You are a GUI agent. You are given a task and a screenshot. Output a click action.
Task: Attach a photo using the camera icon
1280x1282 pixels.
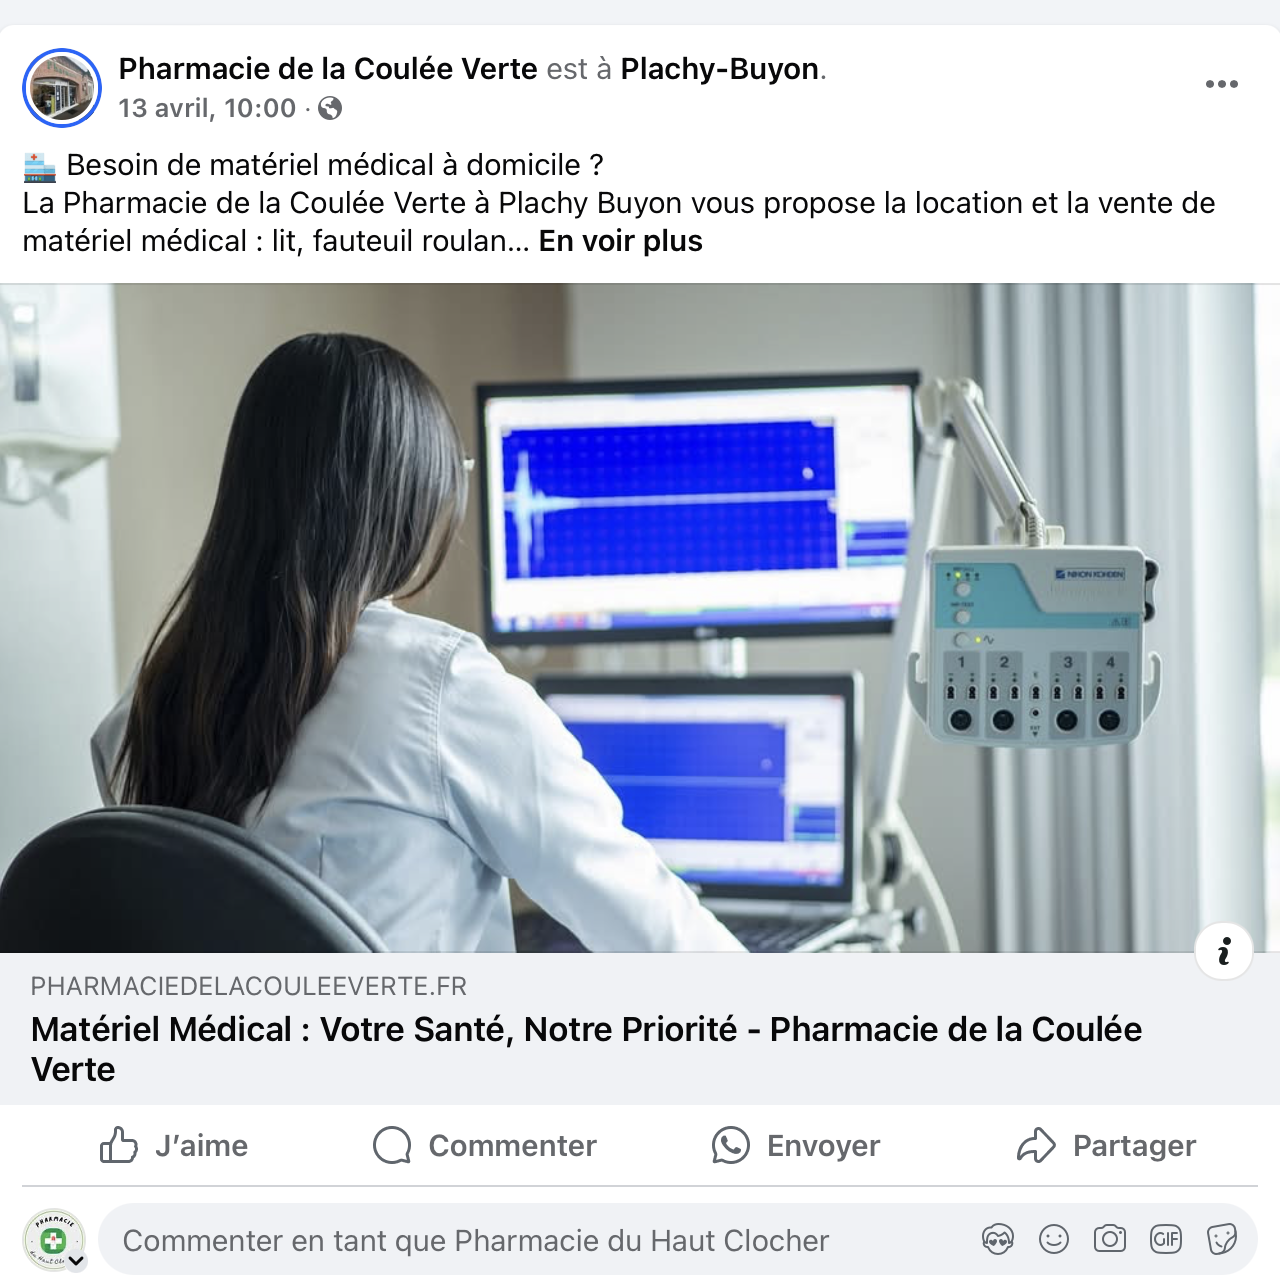(1110, 1240)
